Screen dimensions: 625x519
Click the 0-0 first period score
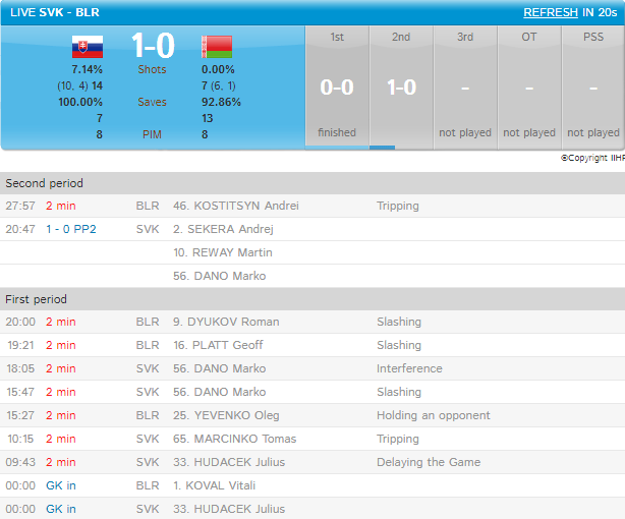[x=337, y=87]
